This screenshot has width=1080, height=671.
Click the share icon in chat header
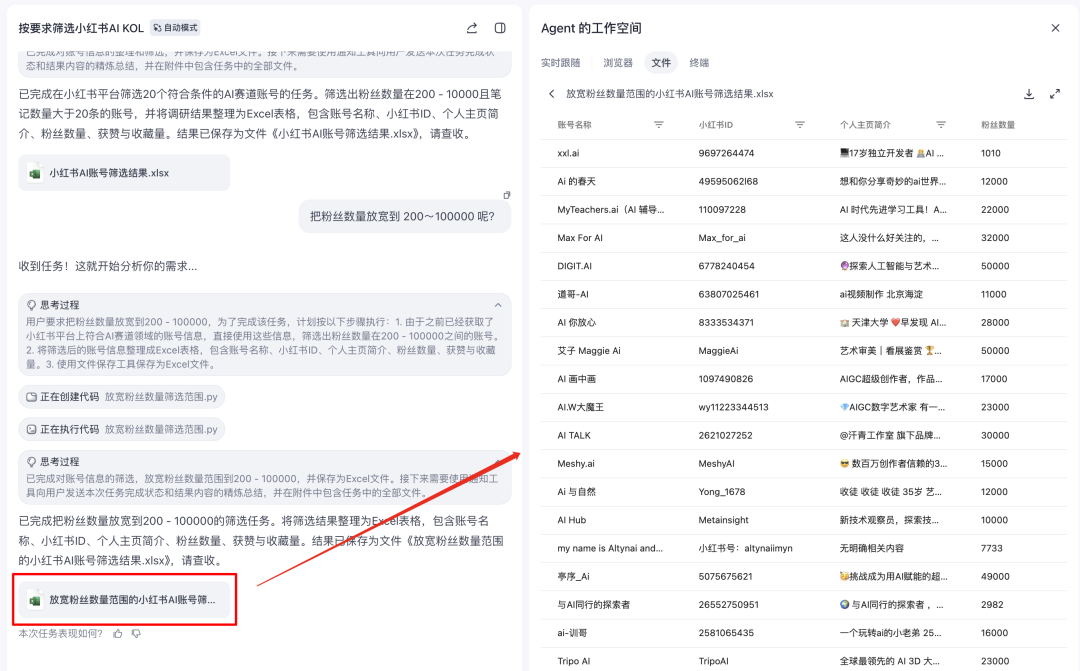(x=472, y=28)
